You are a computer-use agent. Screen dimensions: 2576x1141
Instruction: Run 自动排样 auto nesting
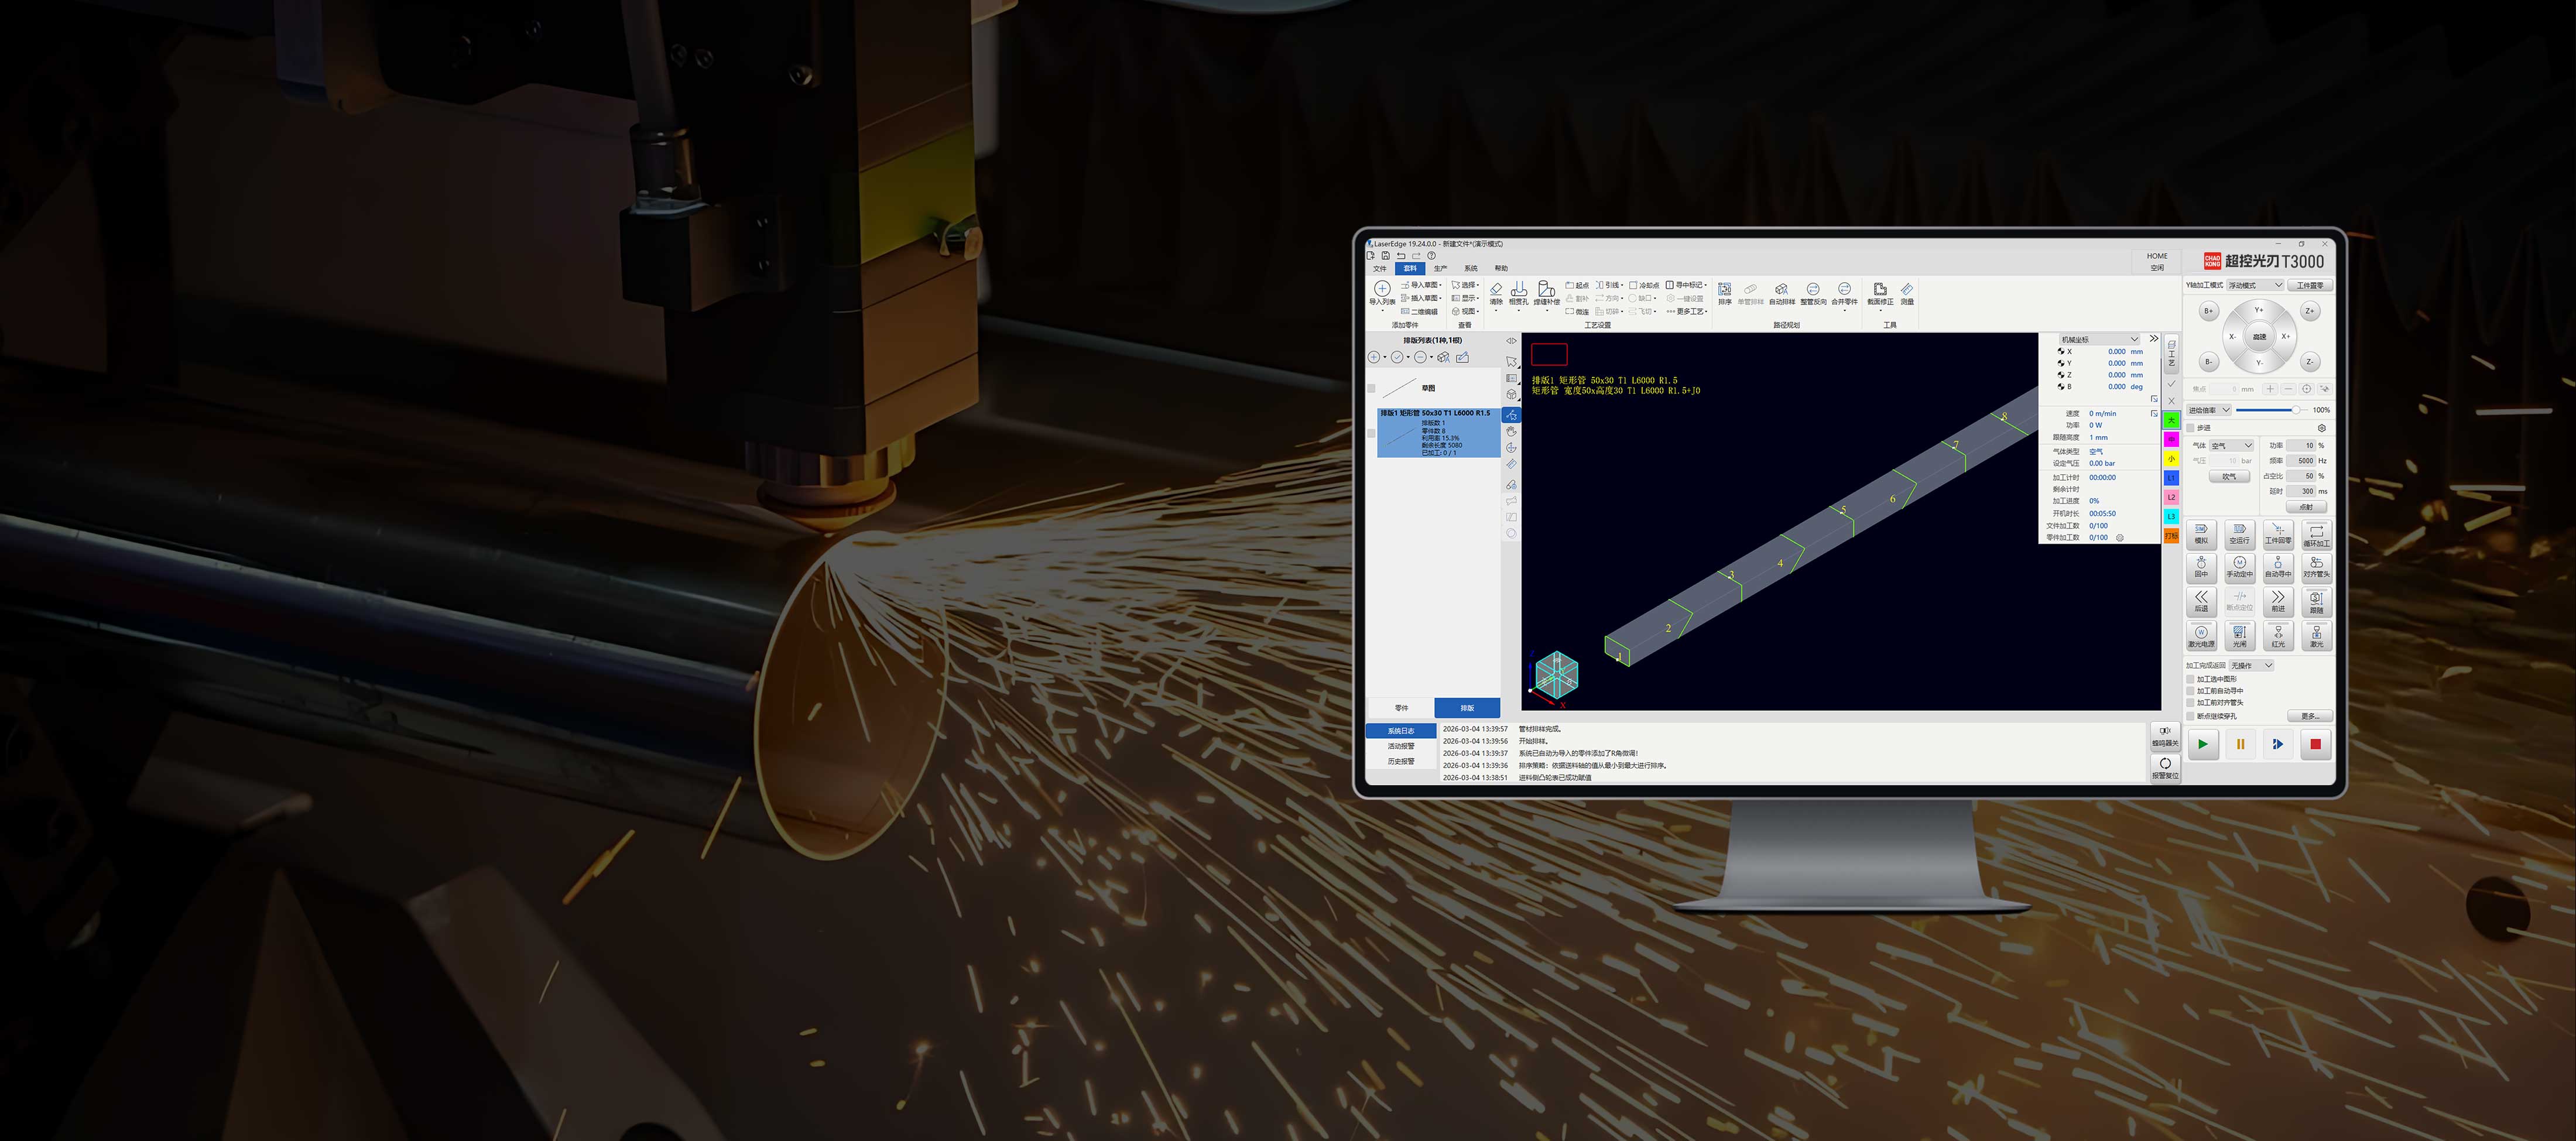point(1781,293)
